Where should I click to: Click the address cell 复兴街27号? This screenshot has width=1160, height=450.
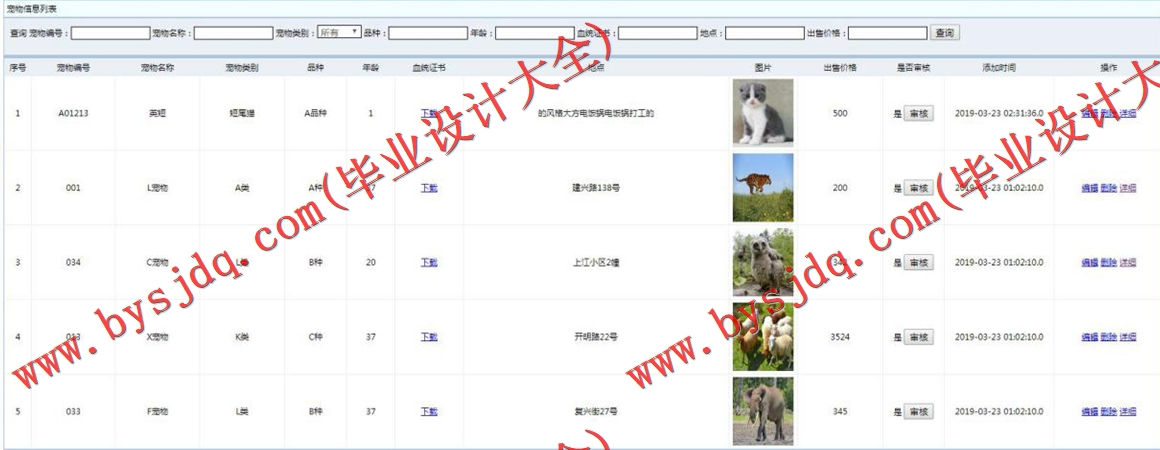coord(596,412)
